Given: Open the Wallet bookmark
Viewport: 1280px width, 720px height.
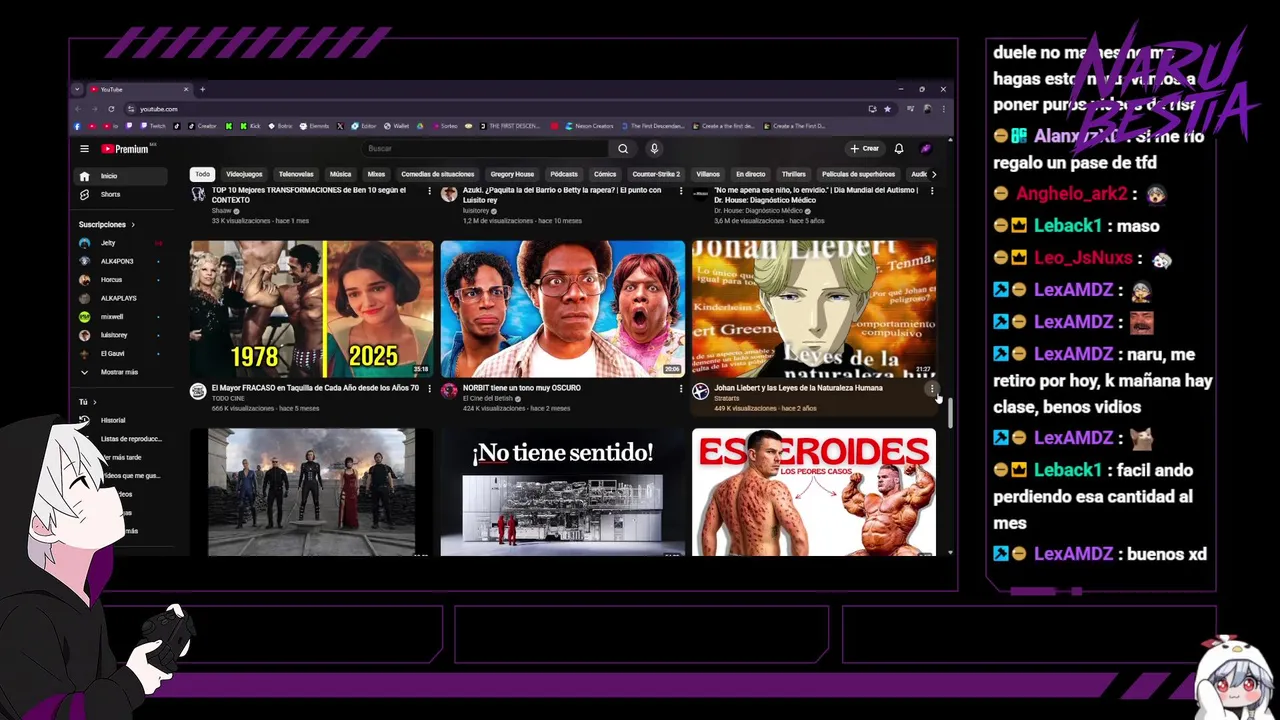Looking at the screenshot, I should pos(395,126).
